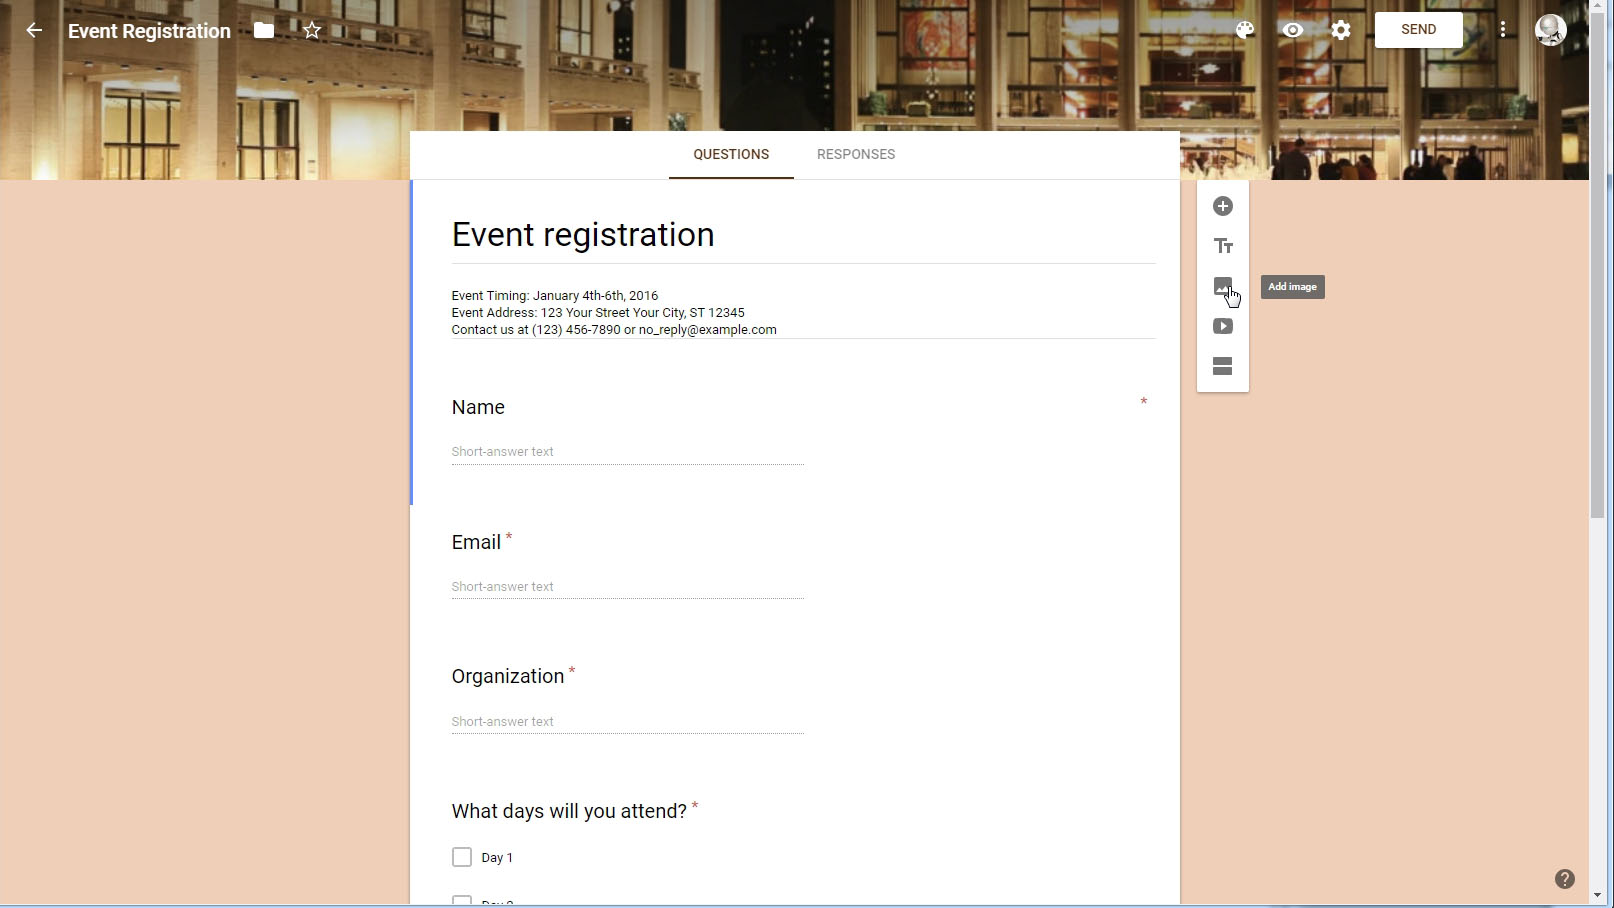Select the Organization question
This screenshot has width=1614, height=908.
[508, 676]
